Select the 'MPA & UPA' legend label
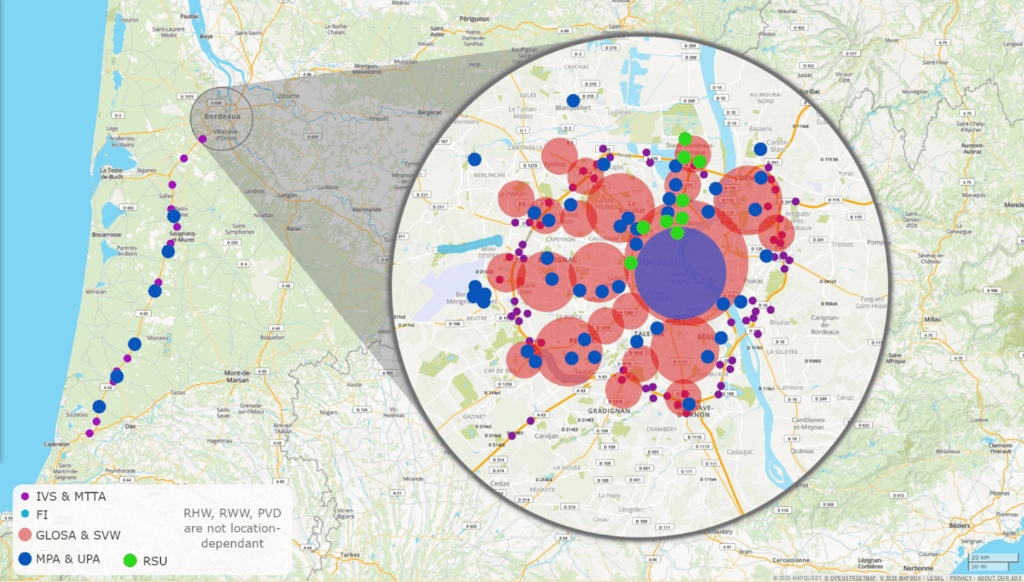 [x=68, y=558]
